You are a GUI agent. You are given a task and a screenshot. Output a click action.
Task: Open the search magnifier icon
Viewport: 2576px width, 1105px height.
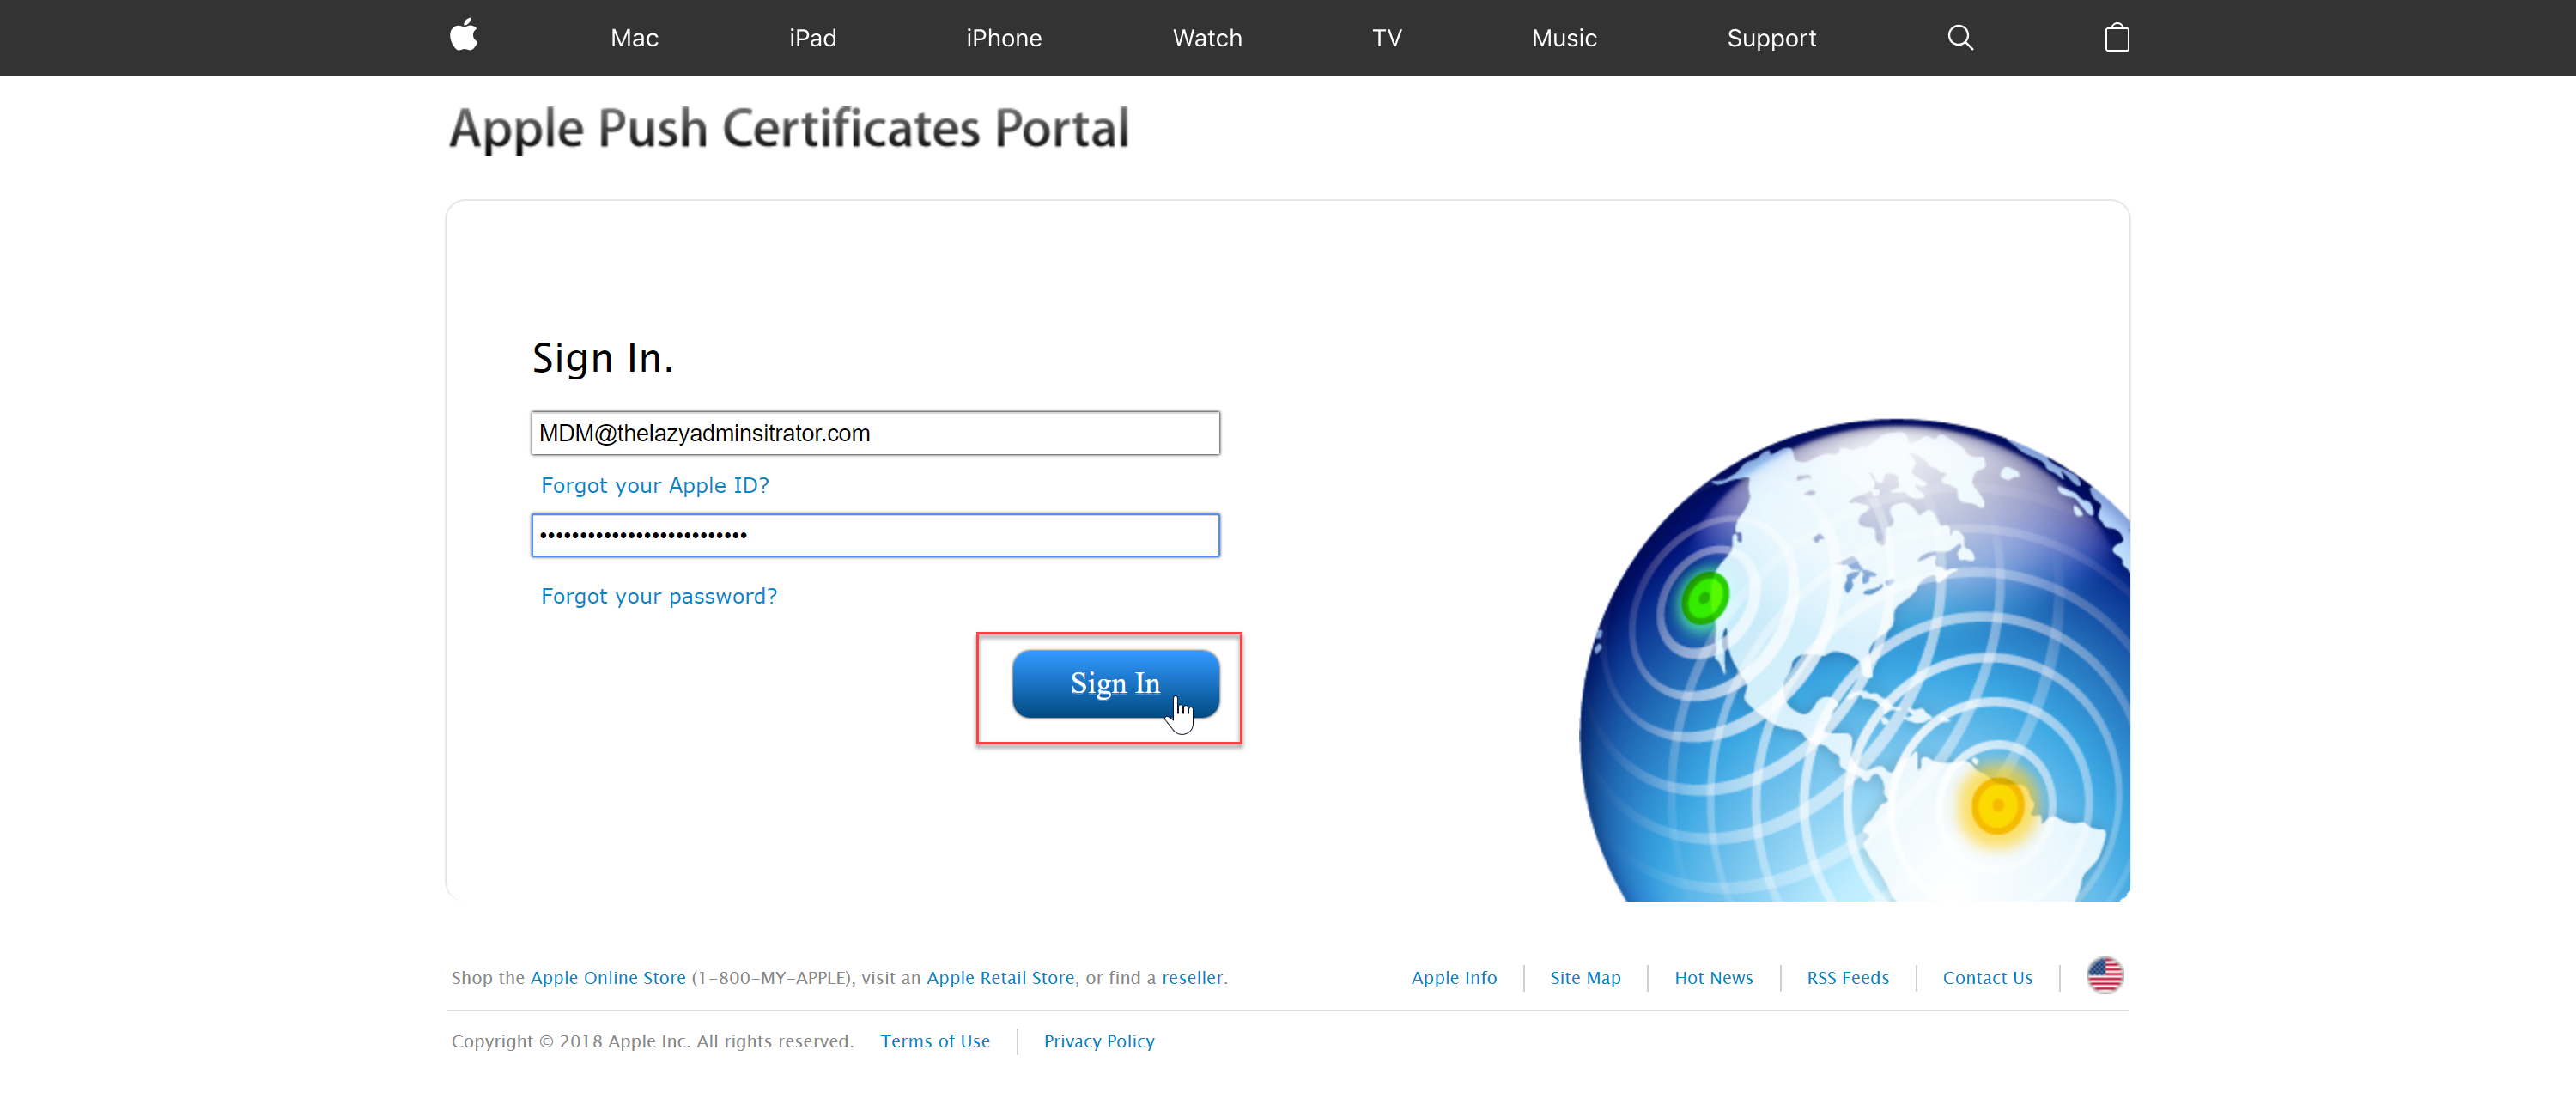pyautogui.click(x=1960, y=38)
